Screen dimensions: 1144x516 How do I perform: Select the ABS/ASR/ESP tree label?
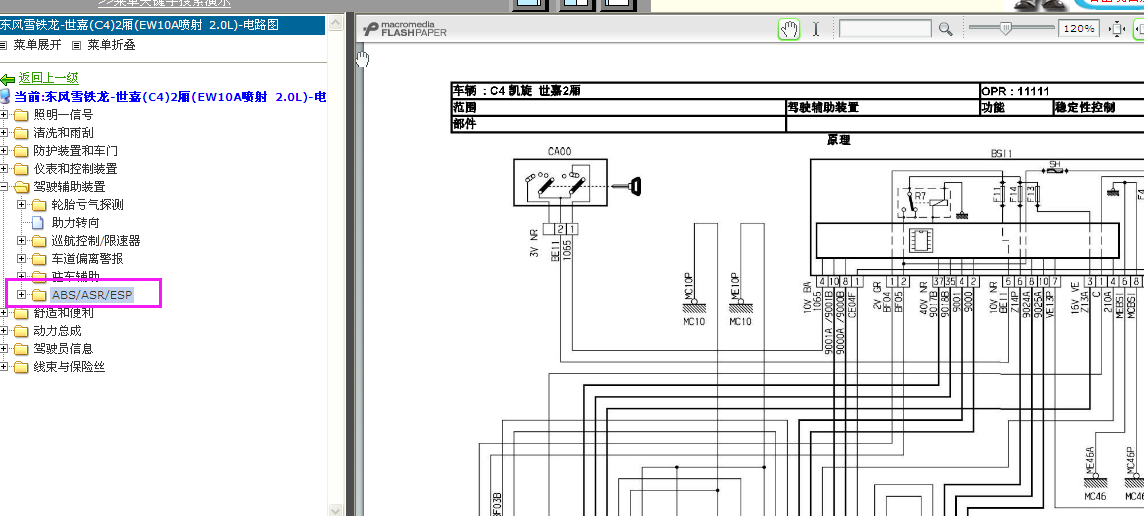92,295
